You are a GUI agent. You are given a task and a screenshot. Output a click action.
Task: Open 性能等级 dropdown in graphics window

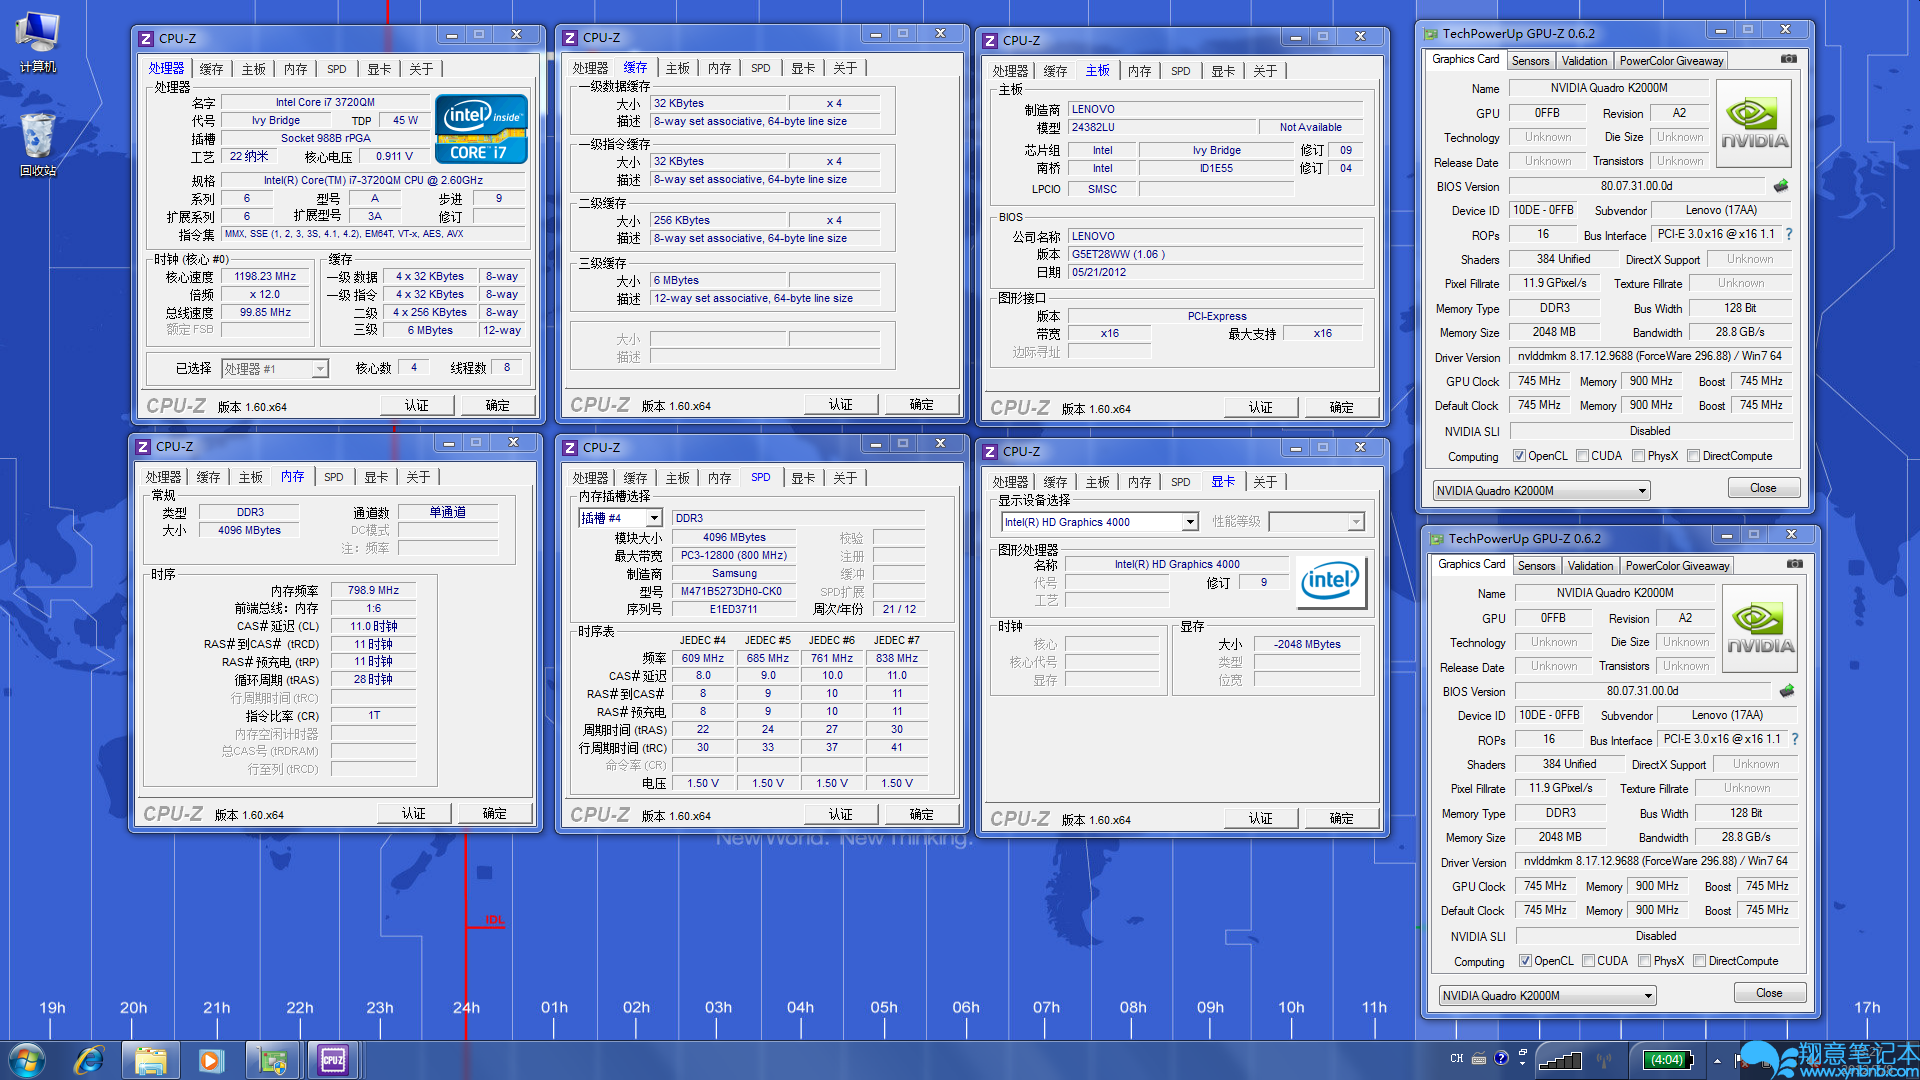[x=1316, y=522]
